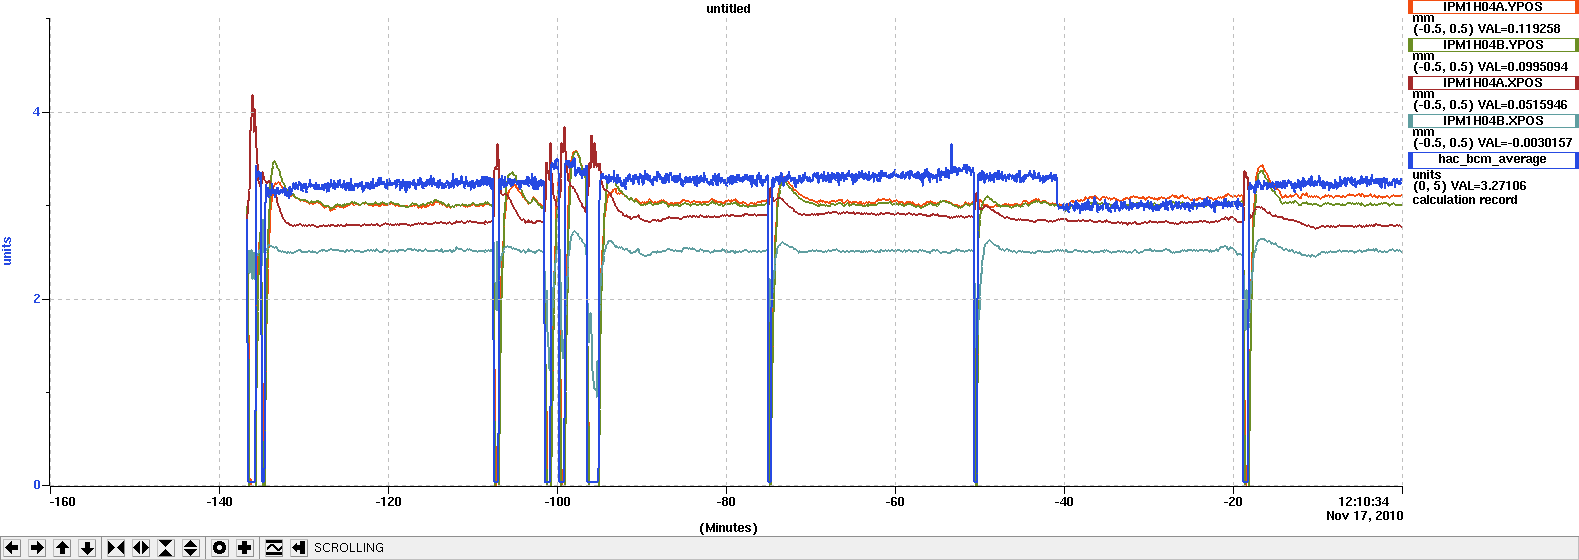Shift the plot down with down arrow
This screenshot has width=1579, height=560.
(x=87, y=548)
